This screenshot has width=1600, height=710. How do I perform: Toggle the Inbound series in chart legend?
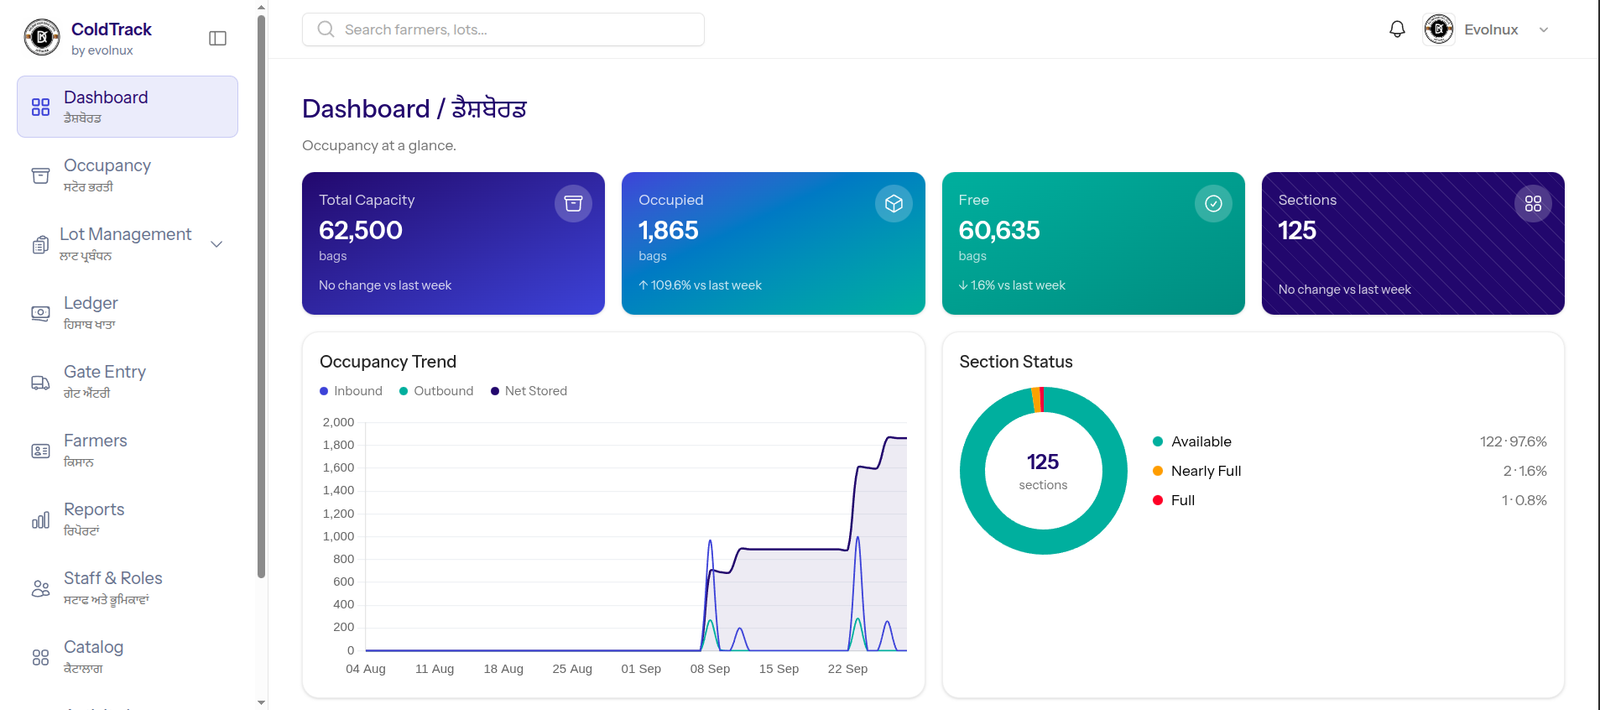coord(351,391)
